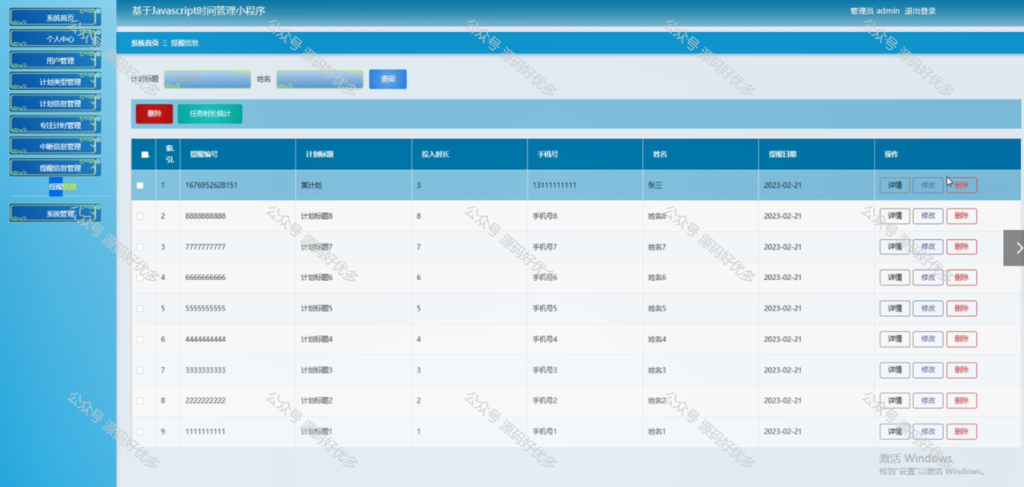The height and width of the screenshot is (487, 1024).
Task: Click 删除 for 姓名6 row
Action: 961,277
